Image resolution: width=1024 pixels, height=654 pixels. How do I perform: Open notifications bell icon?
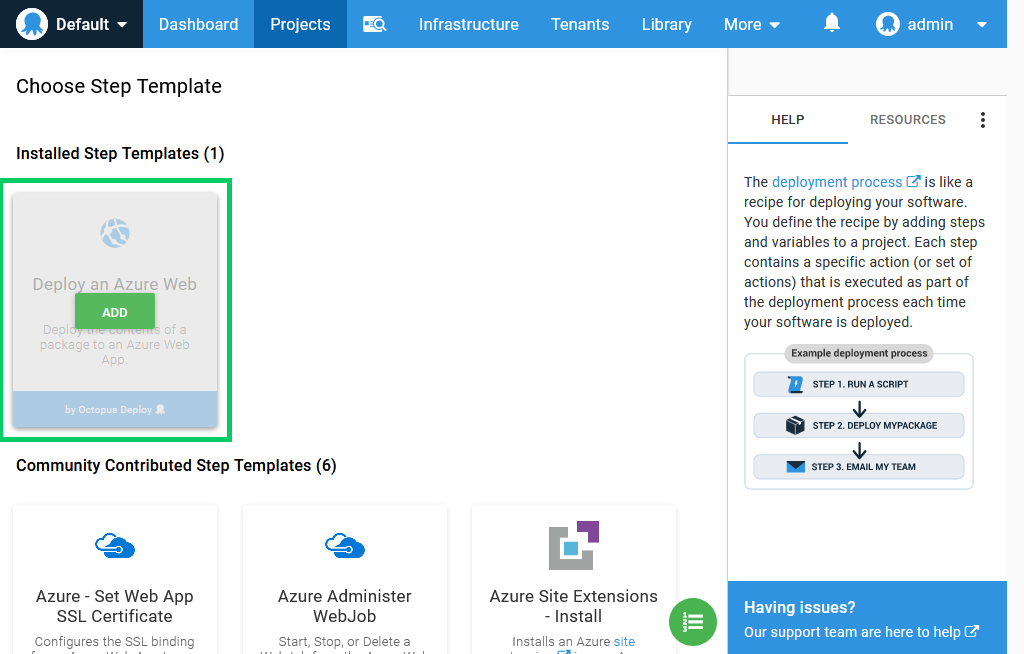831,24
